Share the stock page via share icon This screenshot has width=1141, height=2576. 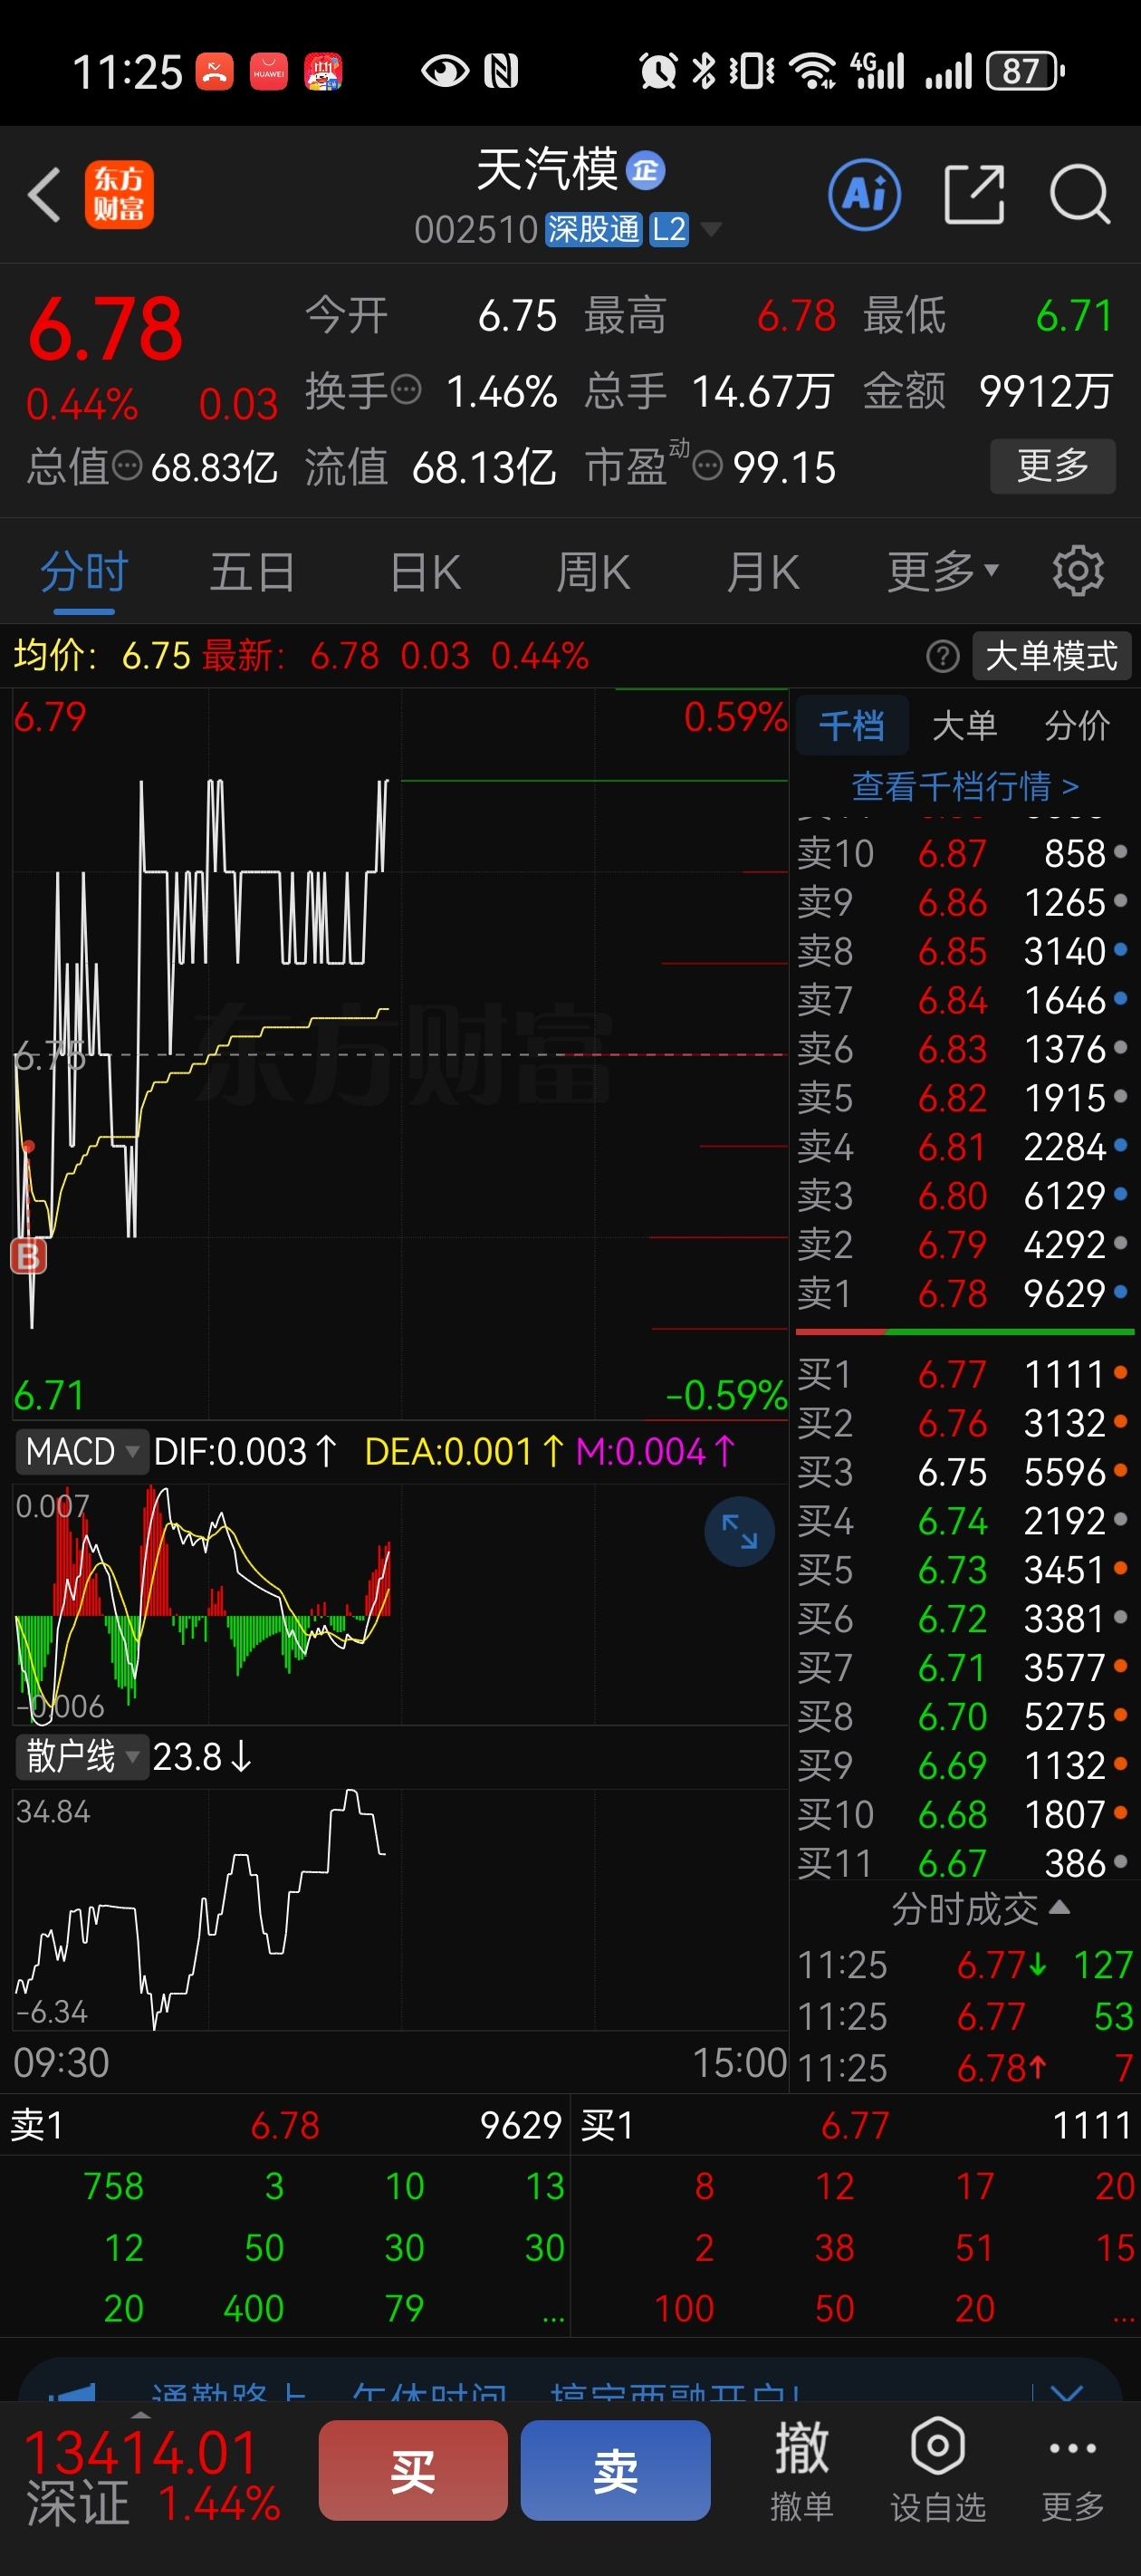(x=974, y=194)
